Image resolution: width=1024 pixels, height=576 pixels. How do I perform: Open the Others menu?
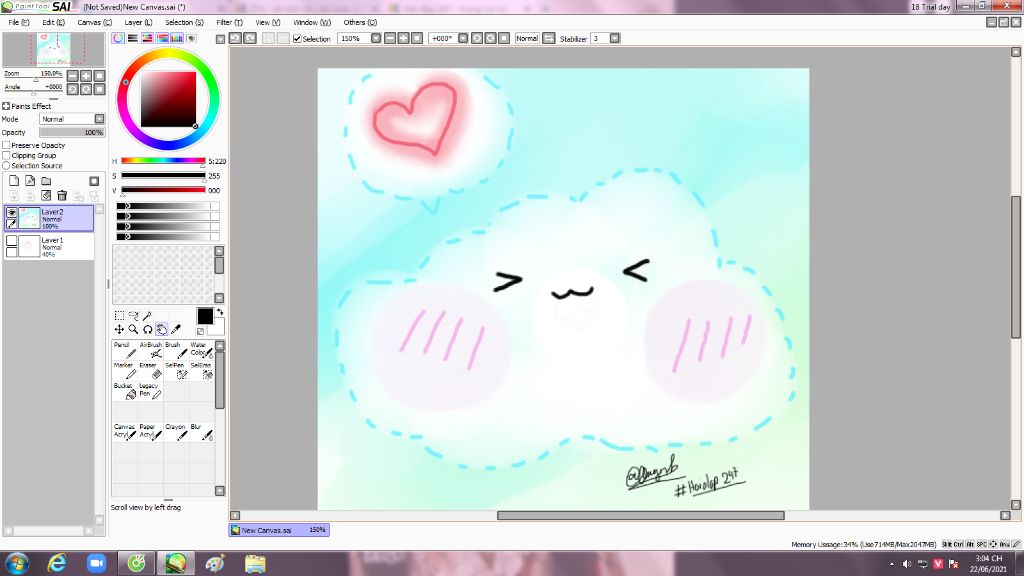coord(360,22)
